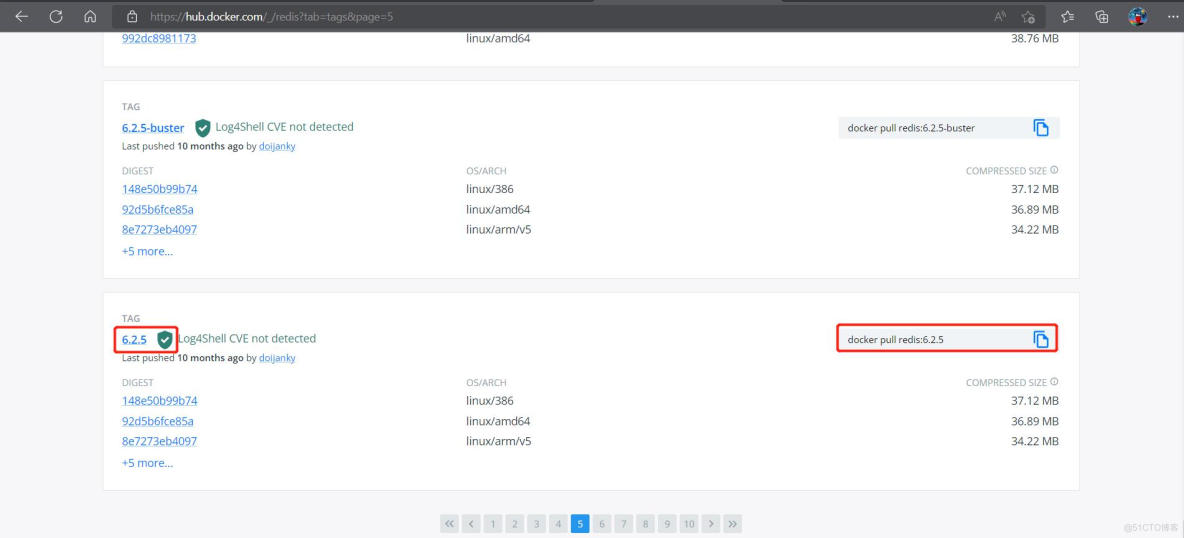Image resolution: width=1184 pixels, height=538 pixels.
Task: Open digest 8e7273eb4097 under 6.2.5-buster
Action: (x=159, y=230)
